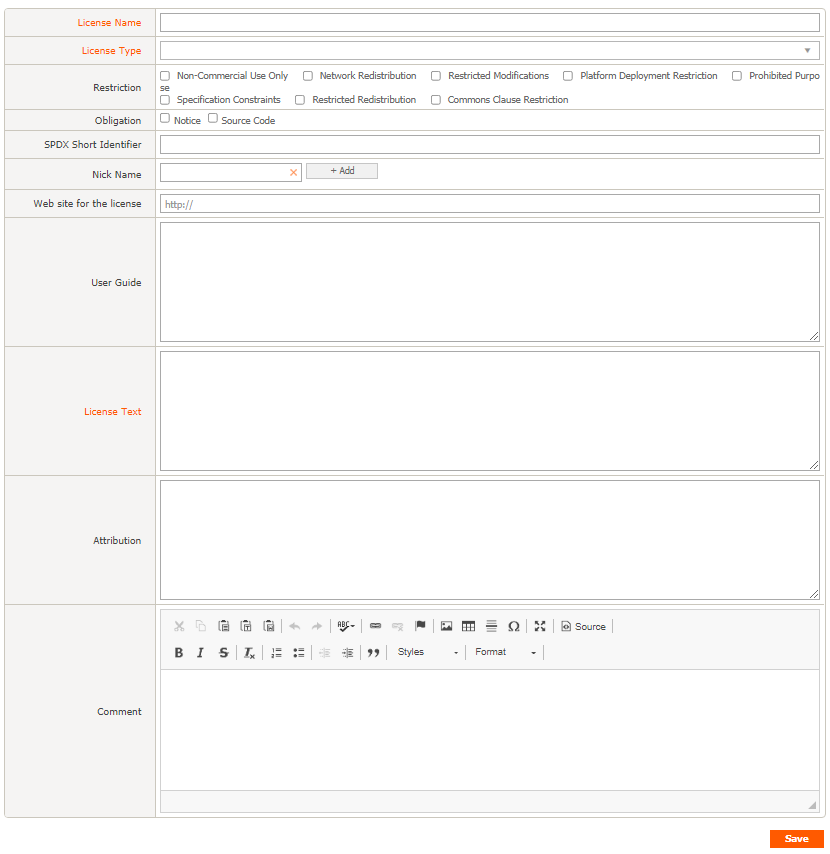Open special character Omega icon
Image resolution: width=830 pixels, height=854 pixels.
click(x=514, y=626)
